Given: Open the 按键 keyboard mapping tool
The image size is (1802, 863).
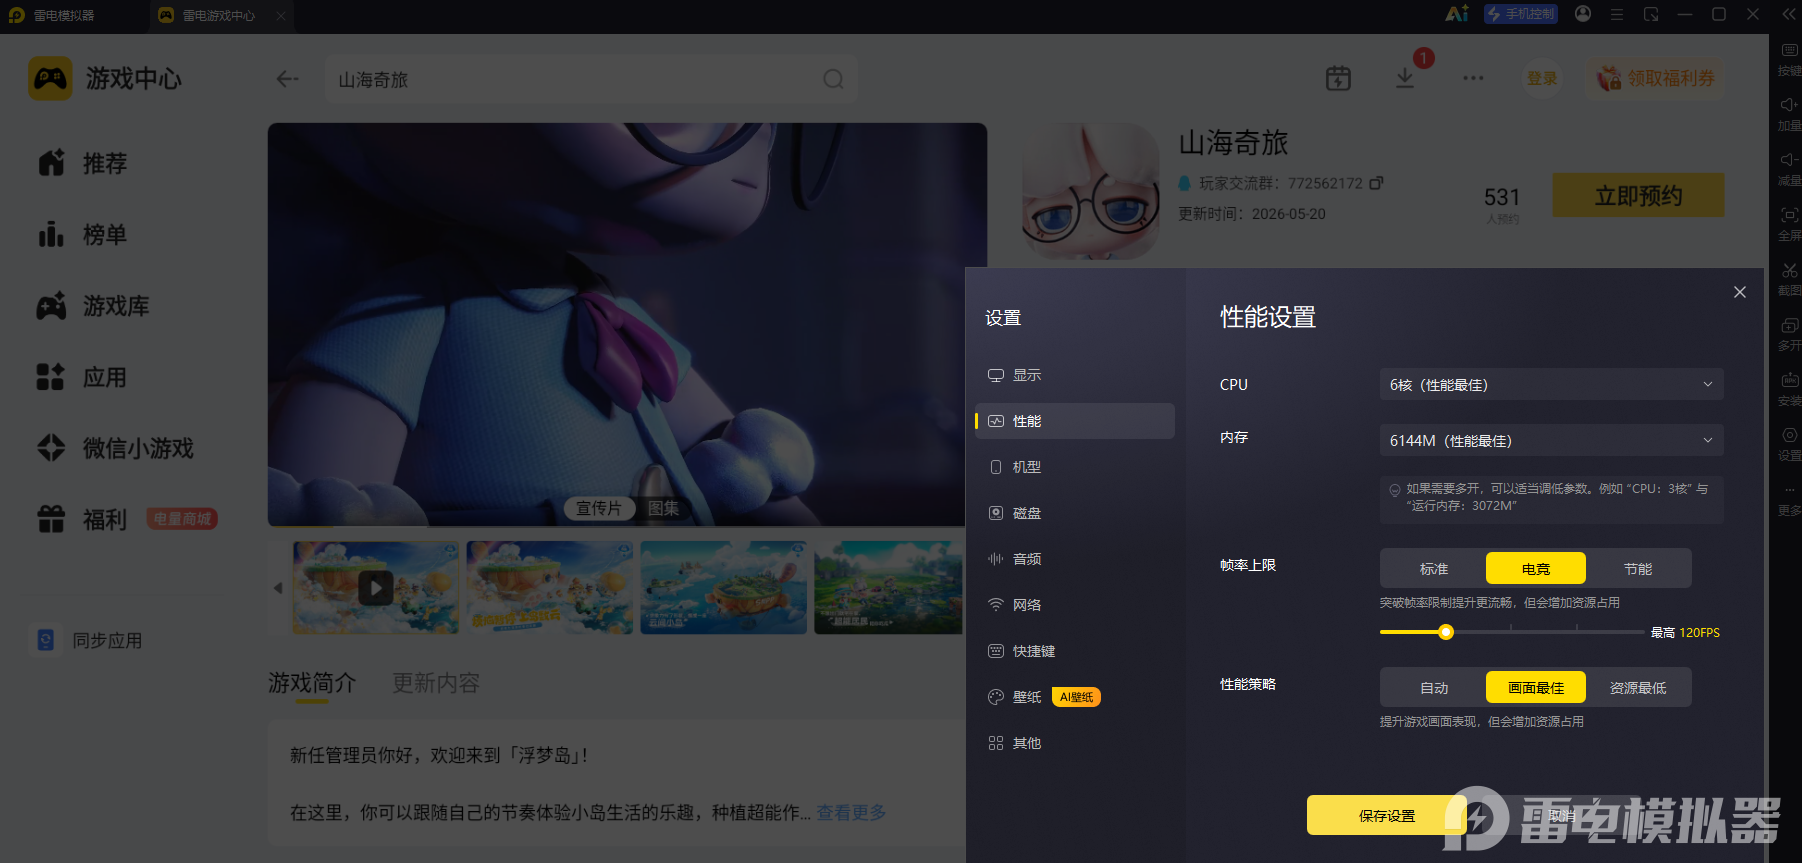Looking at the screenshot, I should click(1789, 59).
